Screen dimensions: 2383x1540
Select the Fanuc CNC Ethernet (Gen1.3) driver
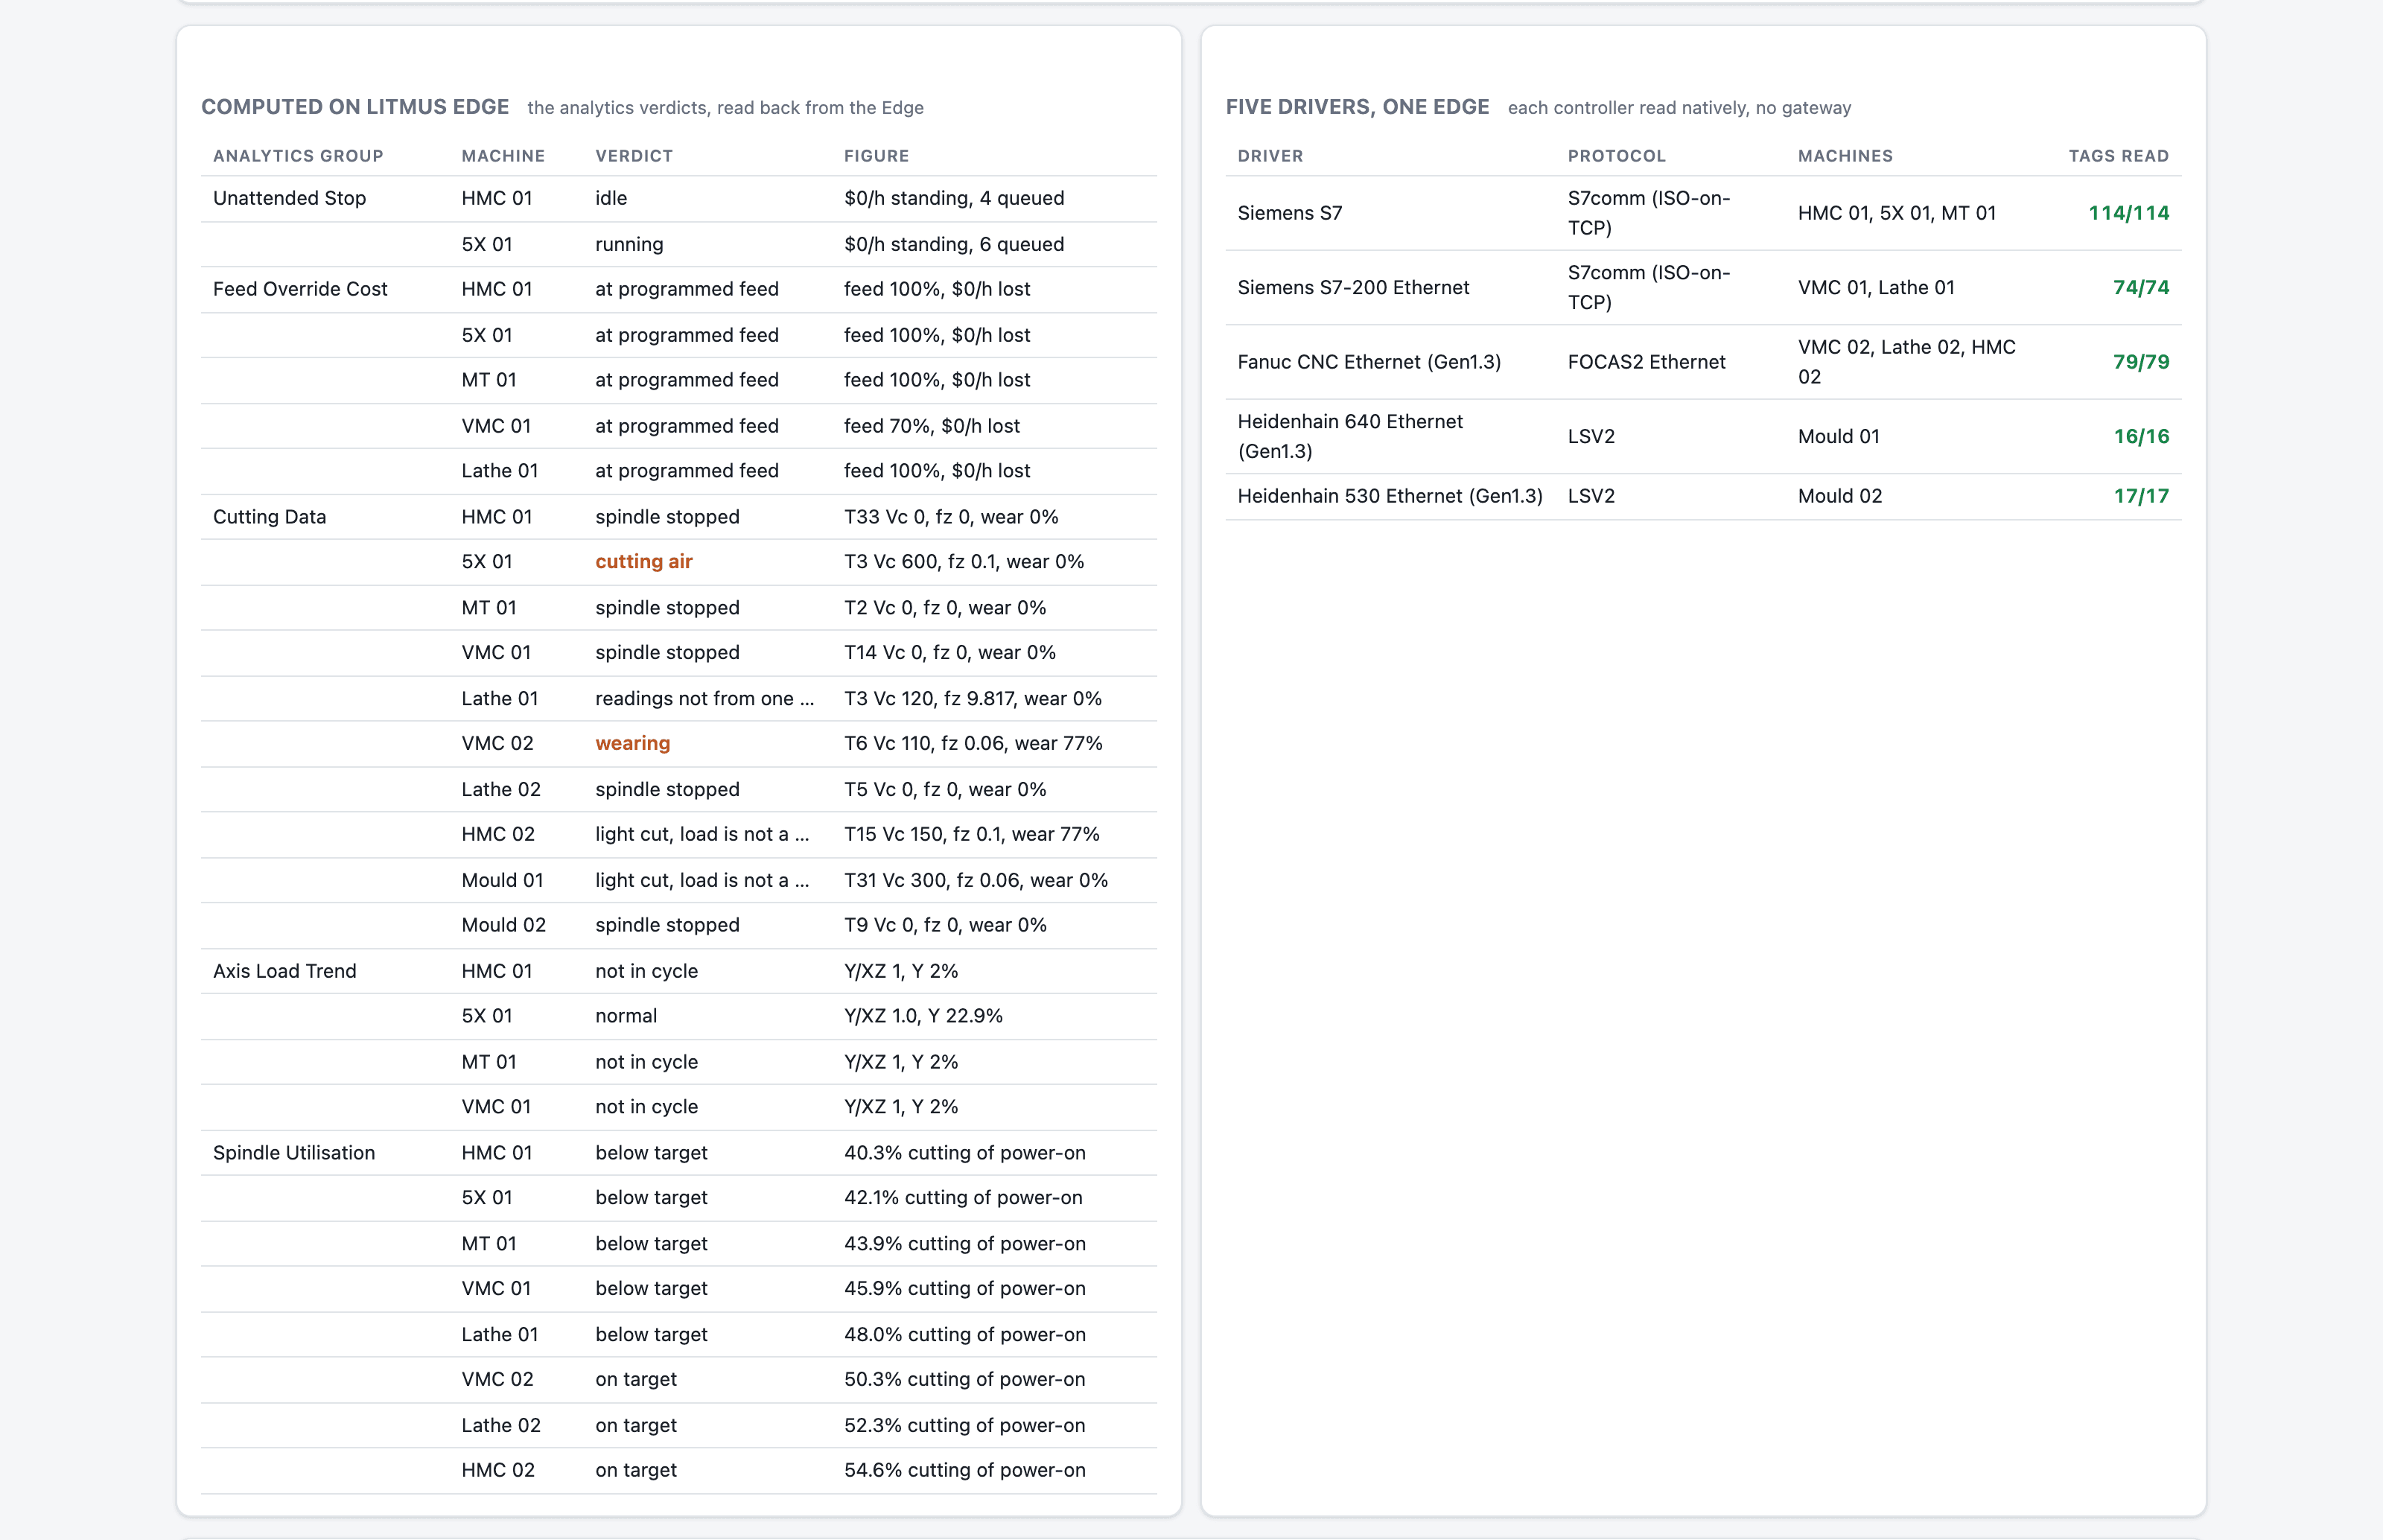coord(1369,362)
